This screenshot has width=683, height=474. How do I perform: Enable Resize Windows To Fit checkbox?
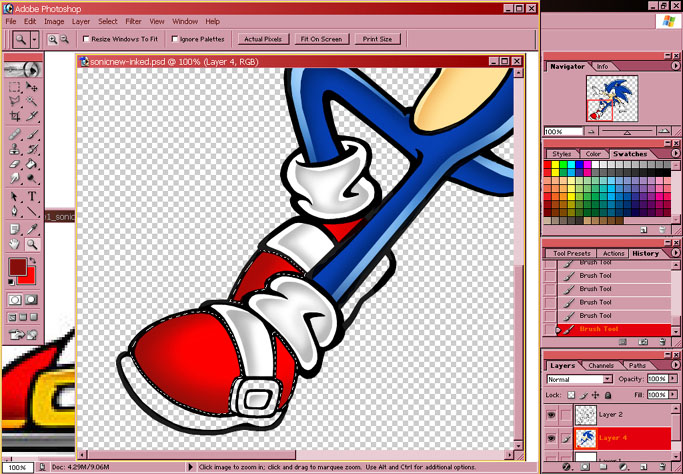click(86, 39)
